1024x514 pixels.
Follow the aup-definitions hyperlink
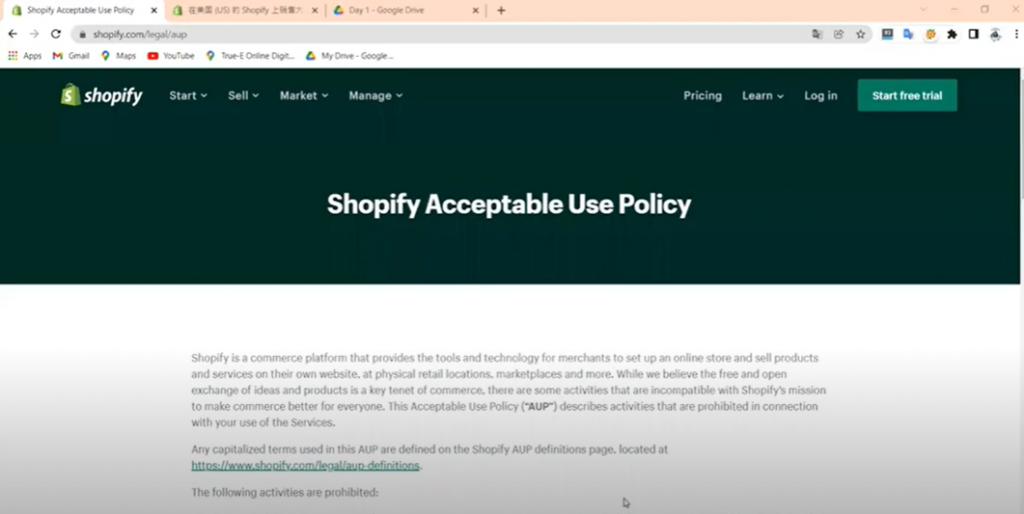(x=306, y=466)
